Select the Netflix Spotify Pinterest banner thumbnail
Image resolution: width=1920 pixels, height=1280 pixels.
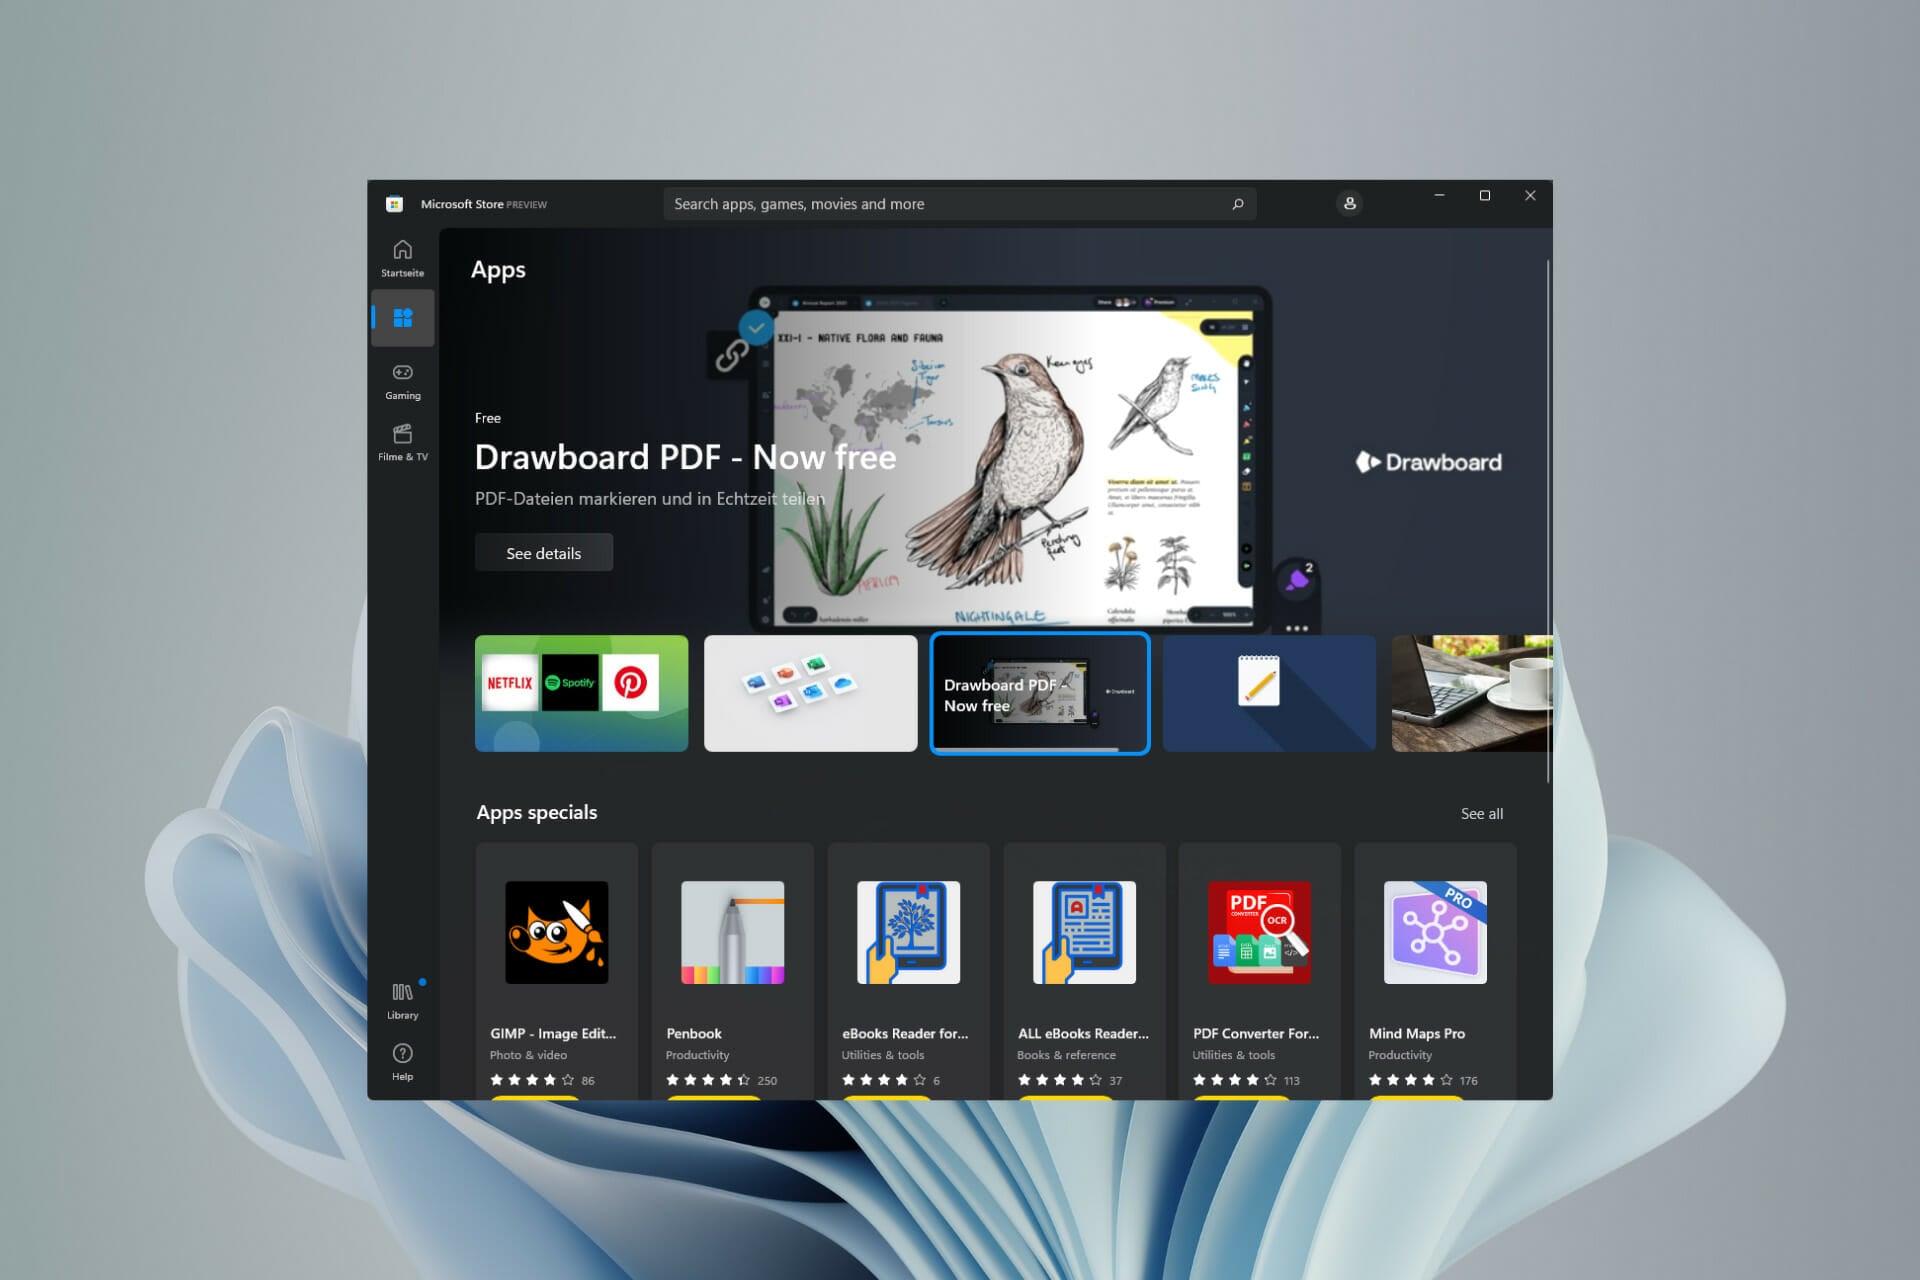coord(581,693)
